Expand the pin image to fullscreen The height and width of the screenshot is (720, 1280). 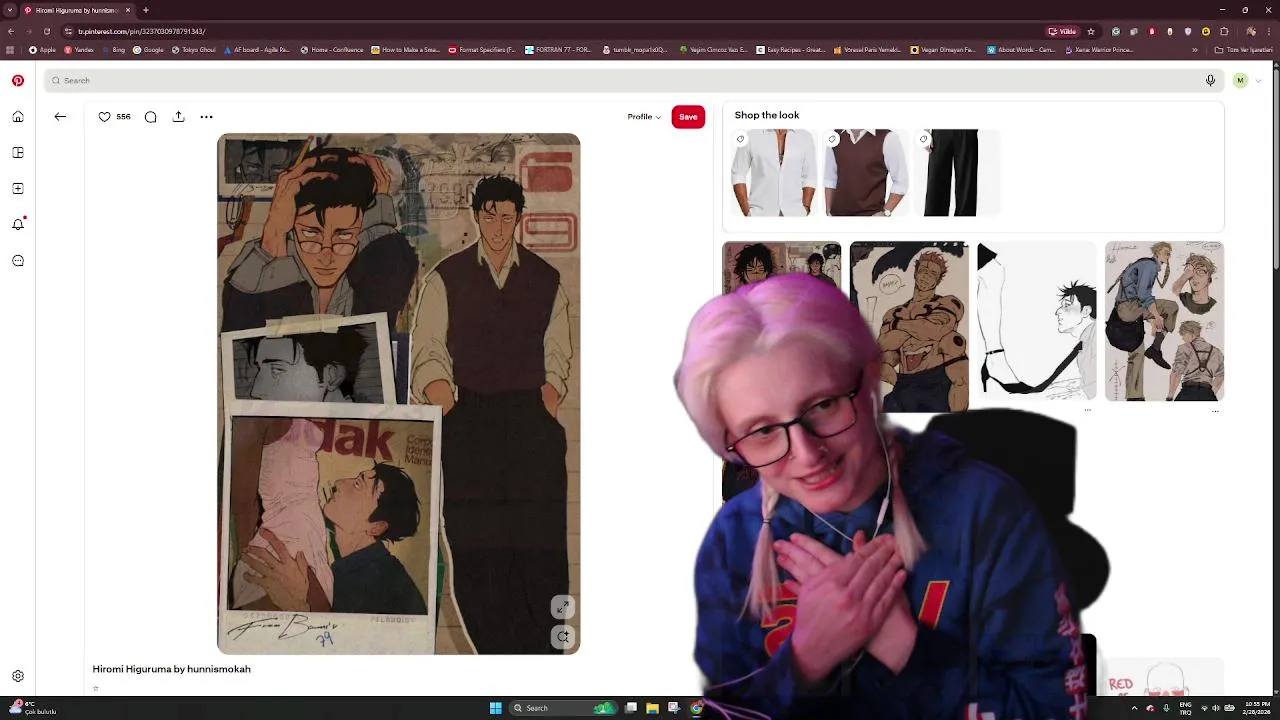[563, 607]
